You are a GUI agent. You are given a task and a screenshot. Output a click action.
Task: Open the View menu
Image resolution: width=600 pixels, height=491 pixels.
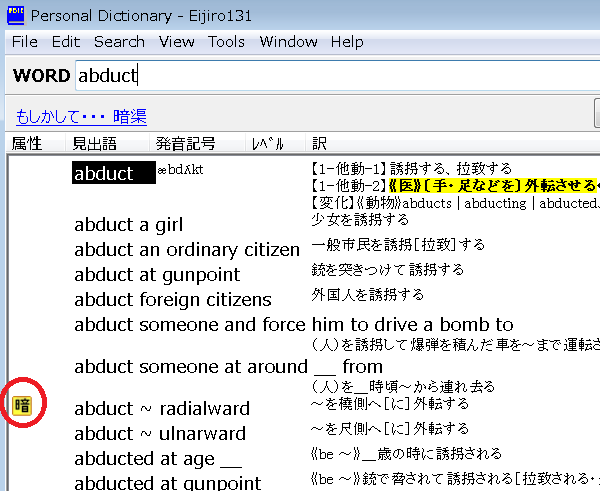click(176, 42)
